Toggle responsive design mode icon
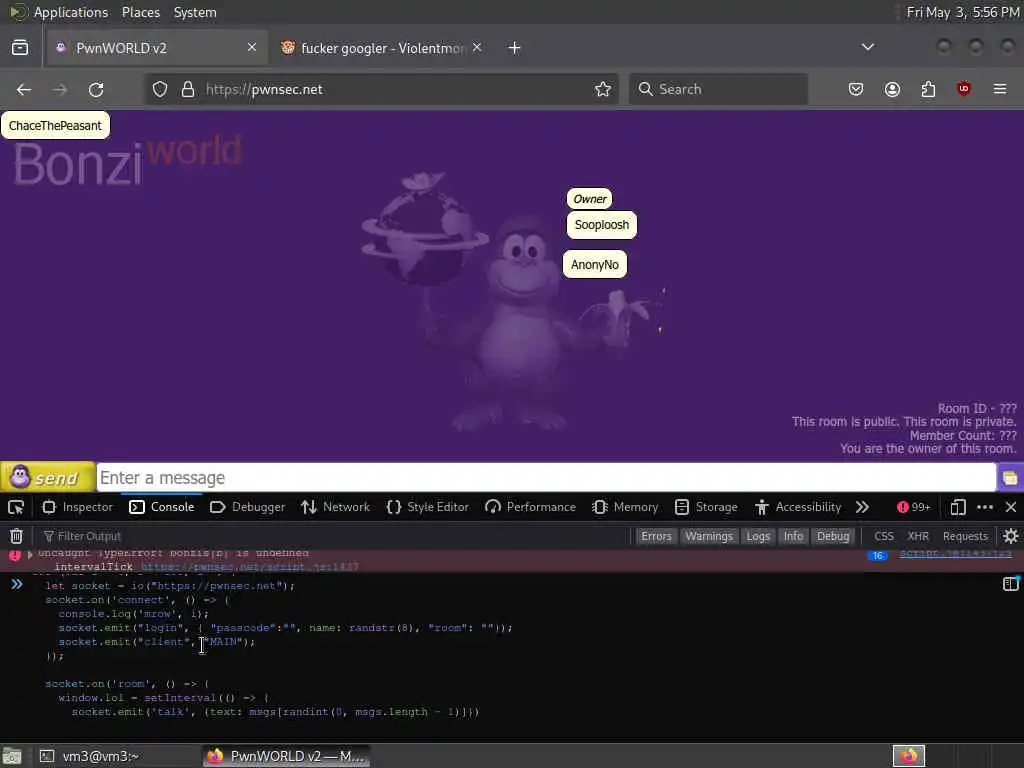This screenshot has height=768, width=1024. coord(958,507)
